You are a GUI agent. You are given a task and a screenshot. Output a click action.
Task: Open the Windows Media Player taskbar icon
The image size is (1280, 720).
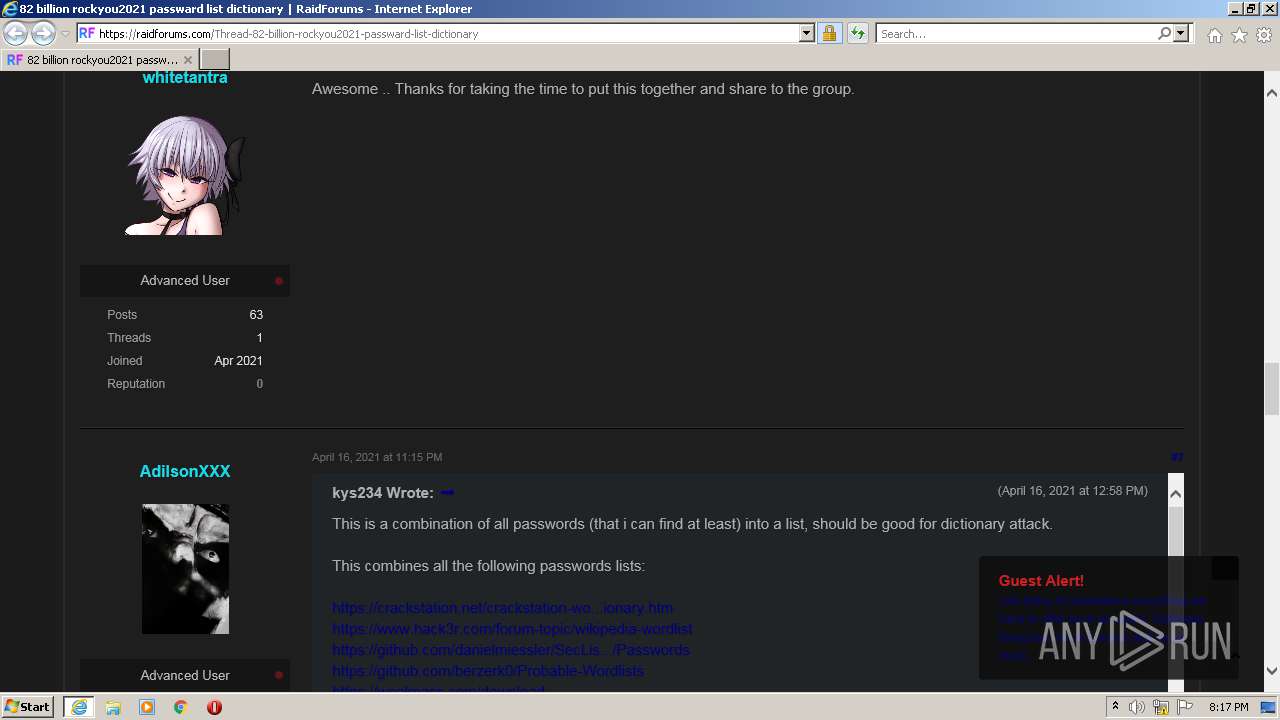[147, 707]
